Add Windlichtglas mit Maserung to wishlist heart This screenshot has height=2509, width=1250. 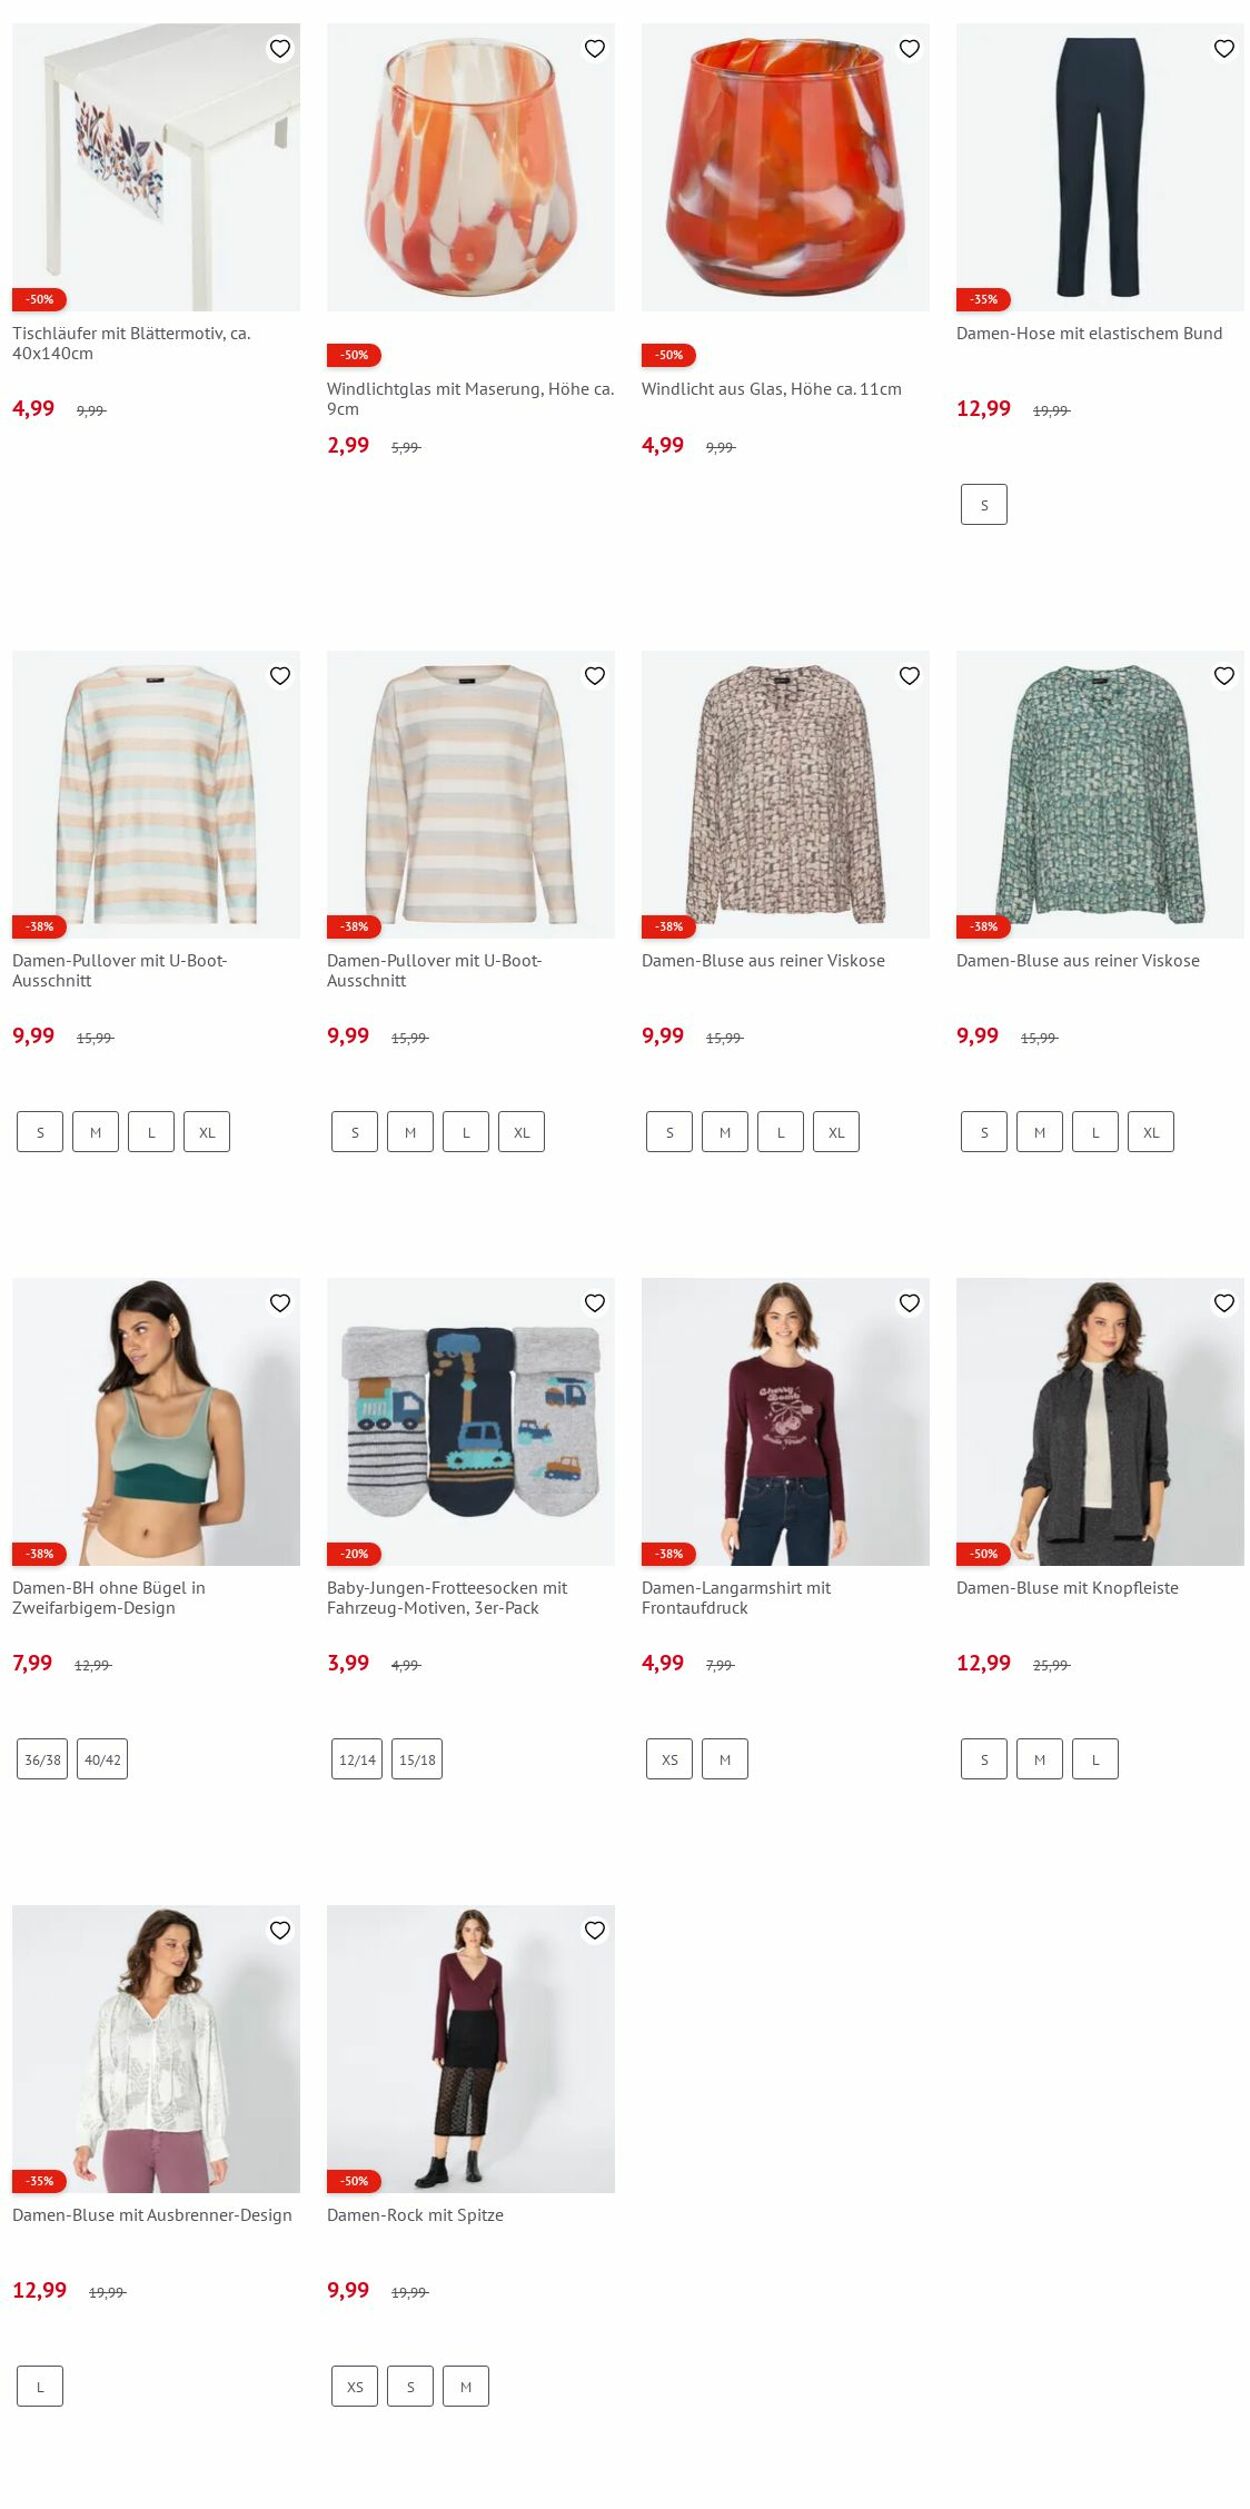[595, 48]
